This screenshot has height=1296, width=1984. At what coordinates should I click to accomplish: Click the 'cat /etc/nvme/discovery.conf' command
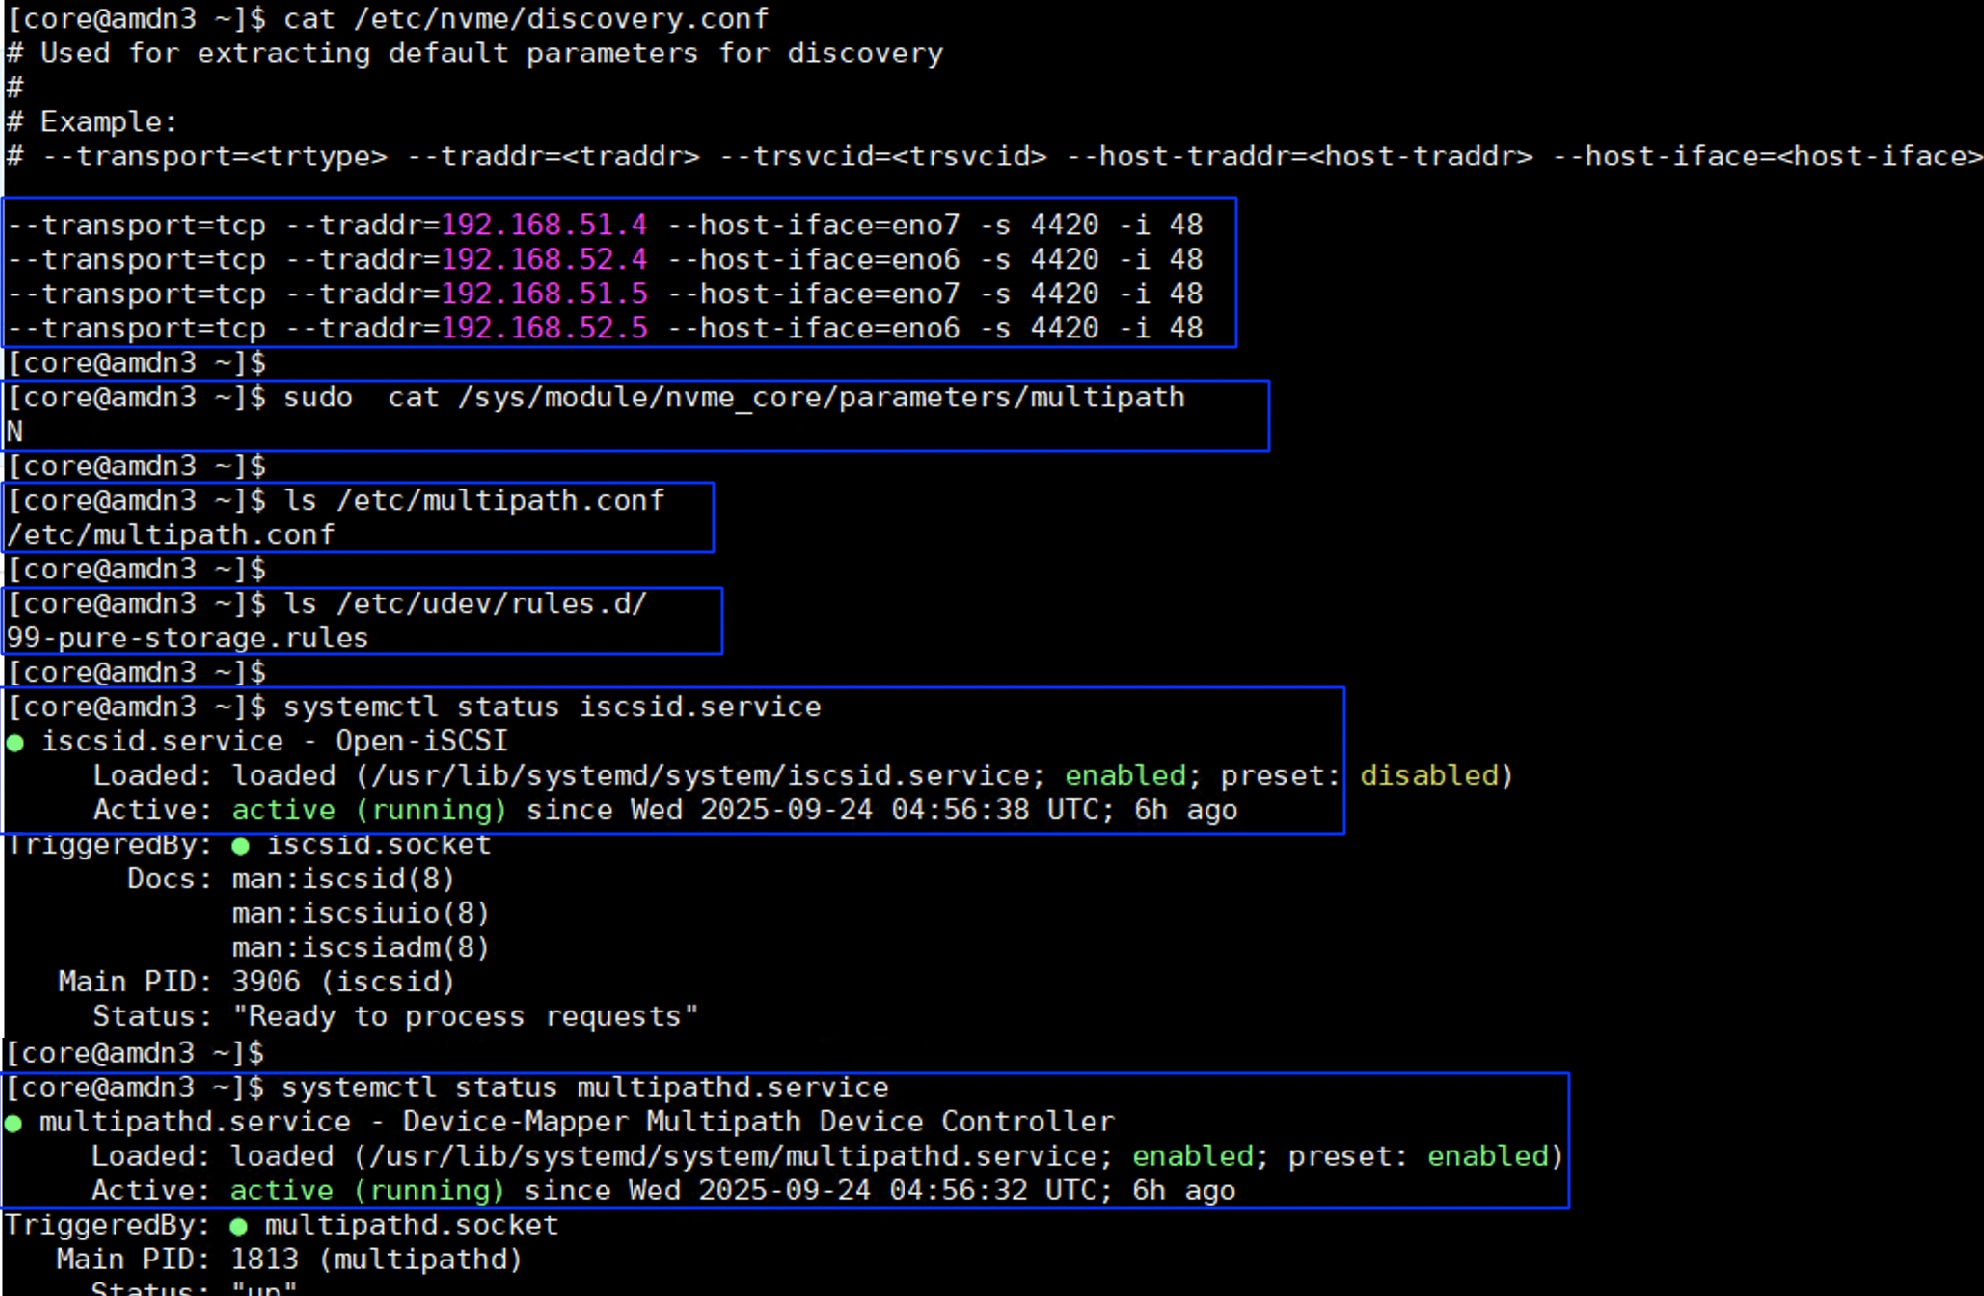point(526,19)
